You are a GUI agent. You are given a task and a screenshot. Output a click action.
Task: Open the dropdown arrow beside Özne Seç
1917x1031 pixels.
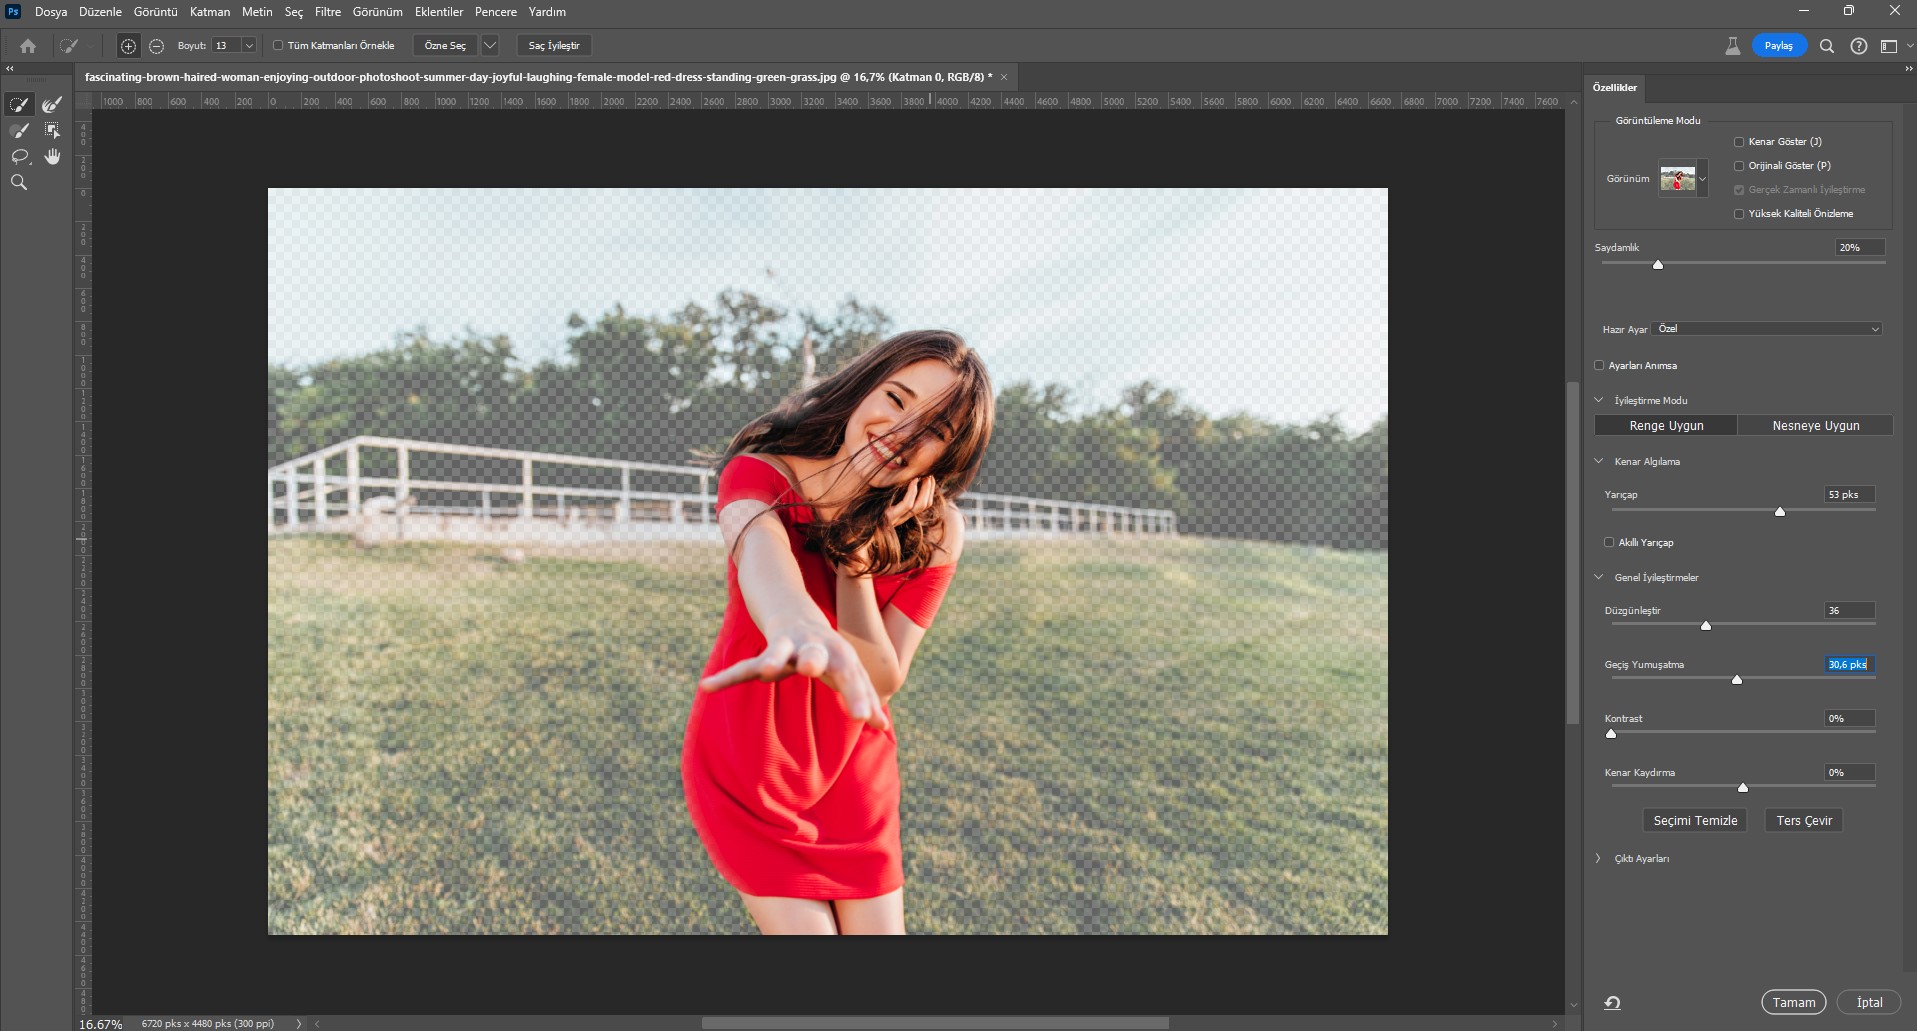click(490, 46)
